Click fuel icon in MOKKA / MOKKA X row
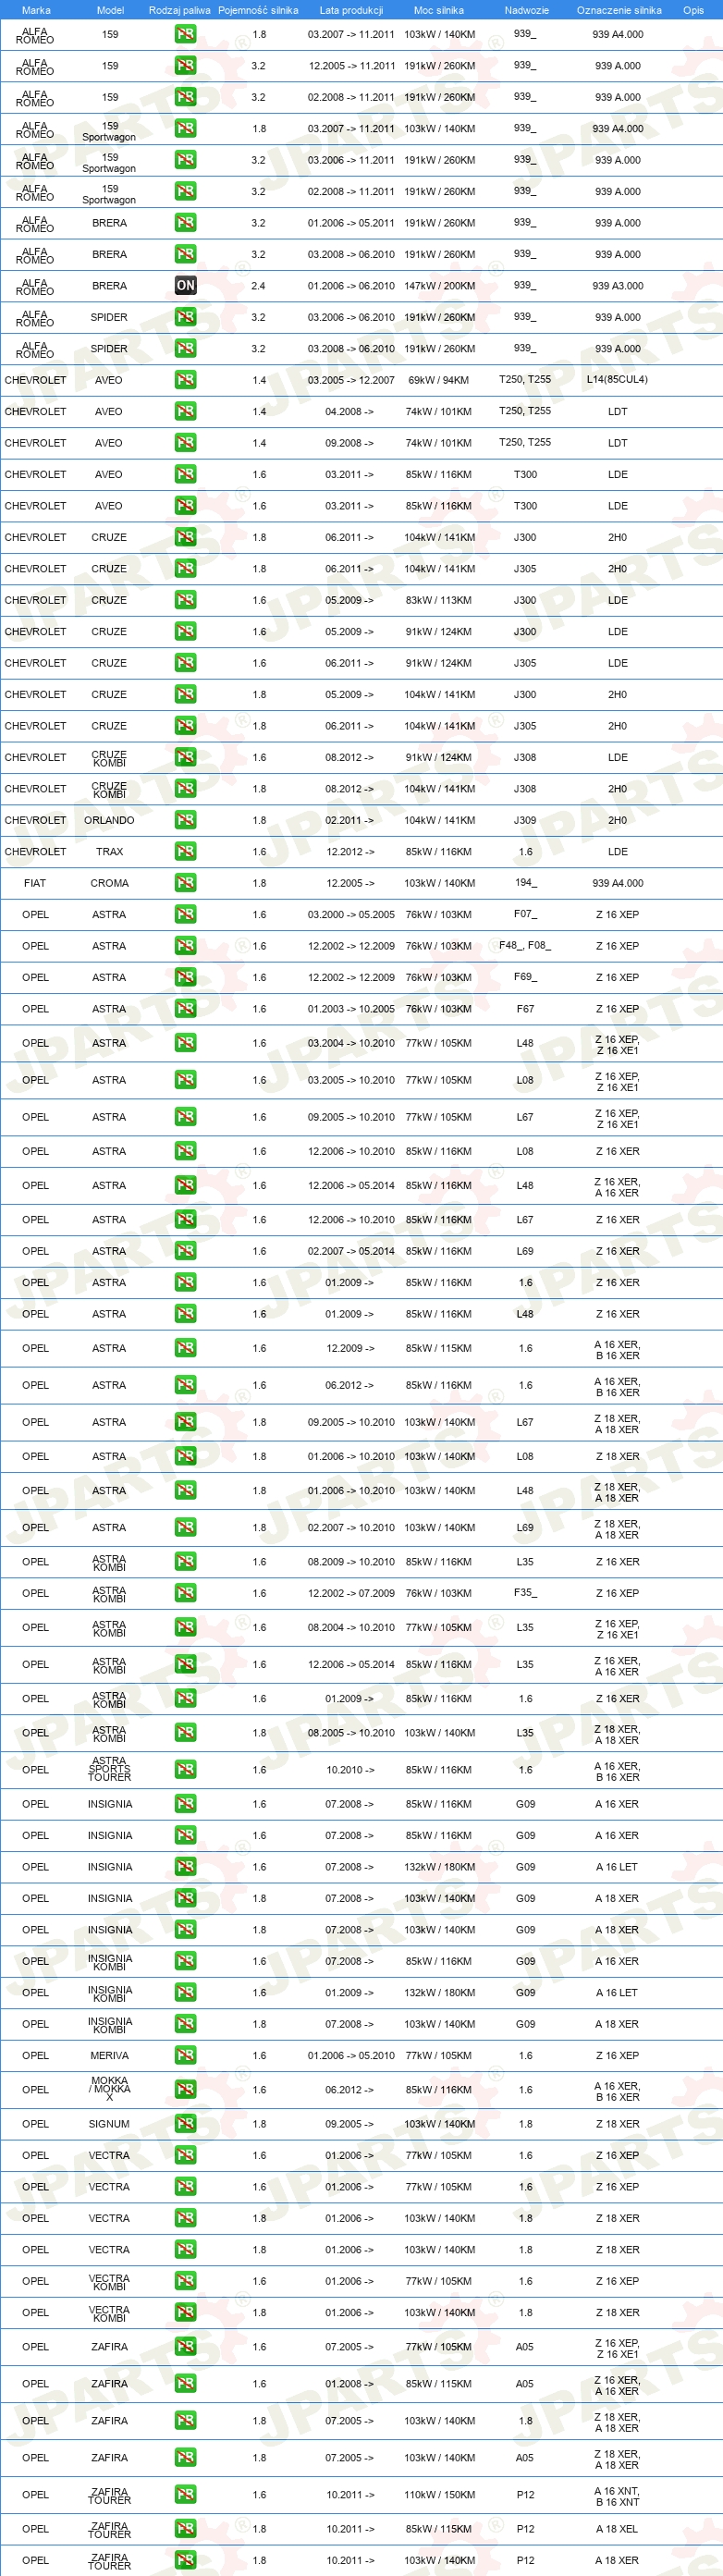This screenshot has height=2576, width=723. coord(185,2089)
